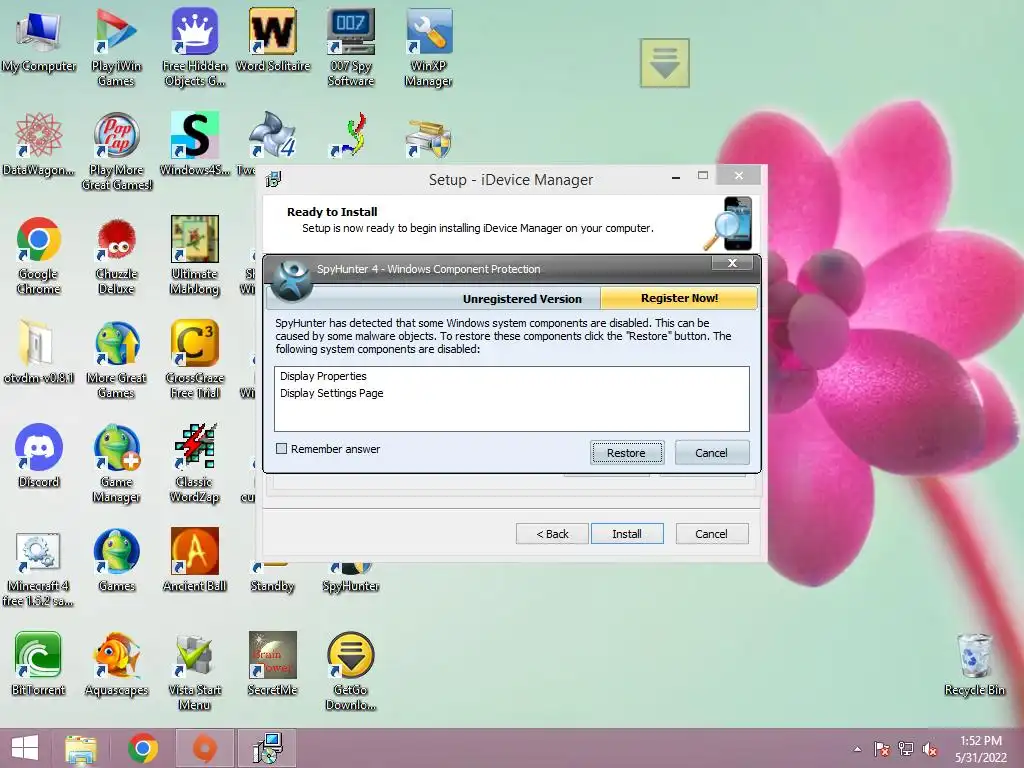Cancel the iDevice Manager setup
1024x768 pixels.
click(711, 534)
